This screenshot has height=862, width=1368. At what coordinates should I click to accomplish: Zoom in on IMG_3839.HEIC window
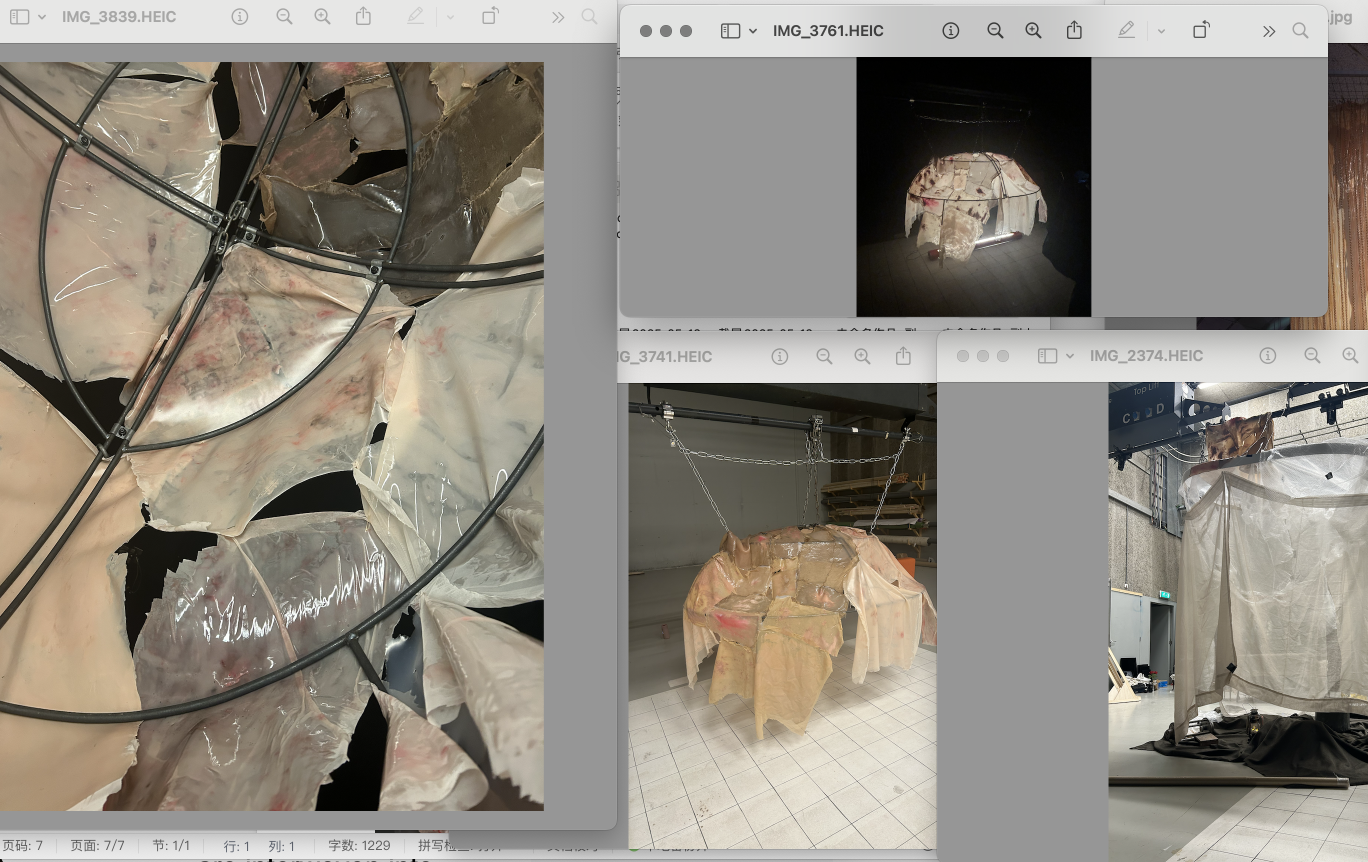pyautogui.click(x=322, y=17)
